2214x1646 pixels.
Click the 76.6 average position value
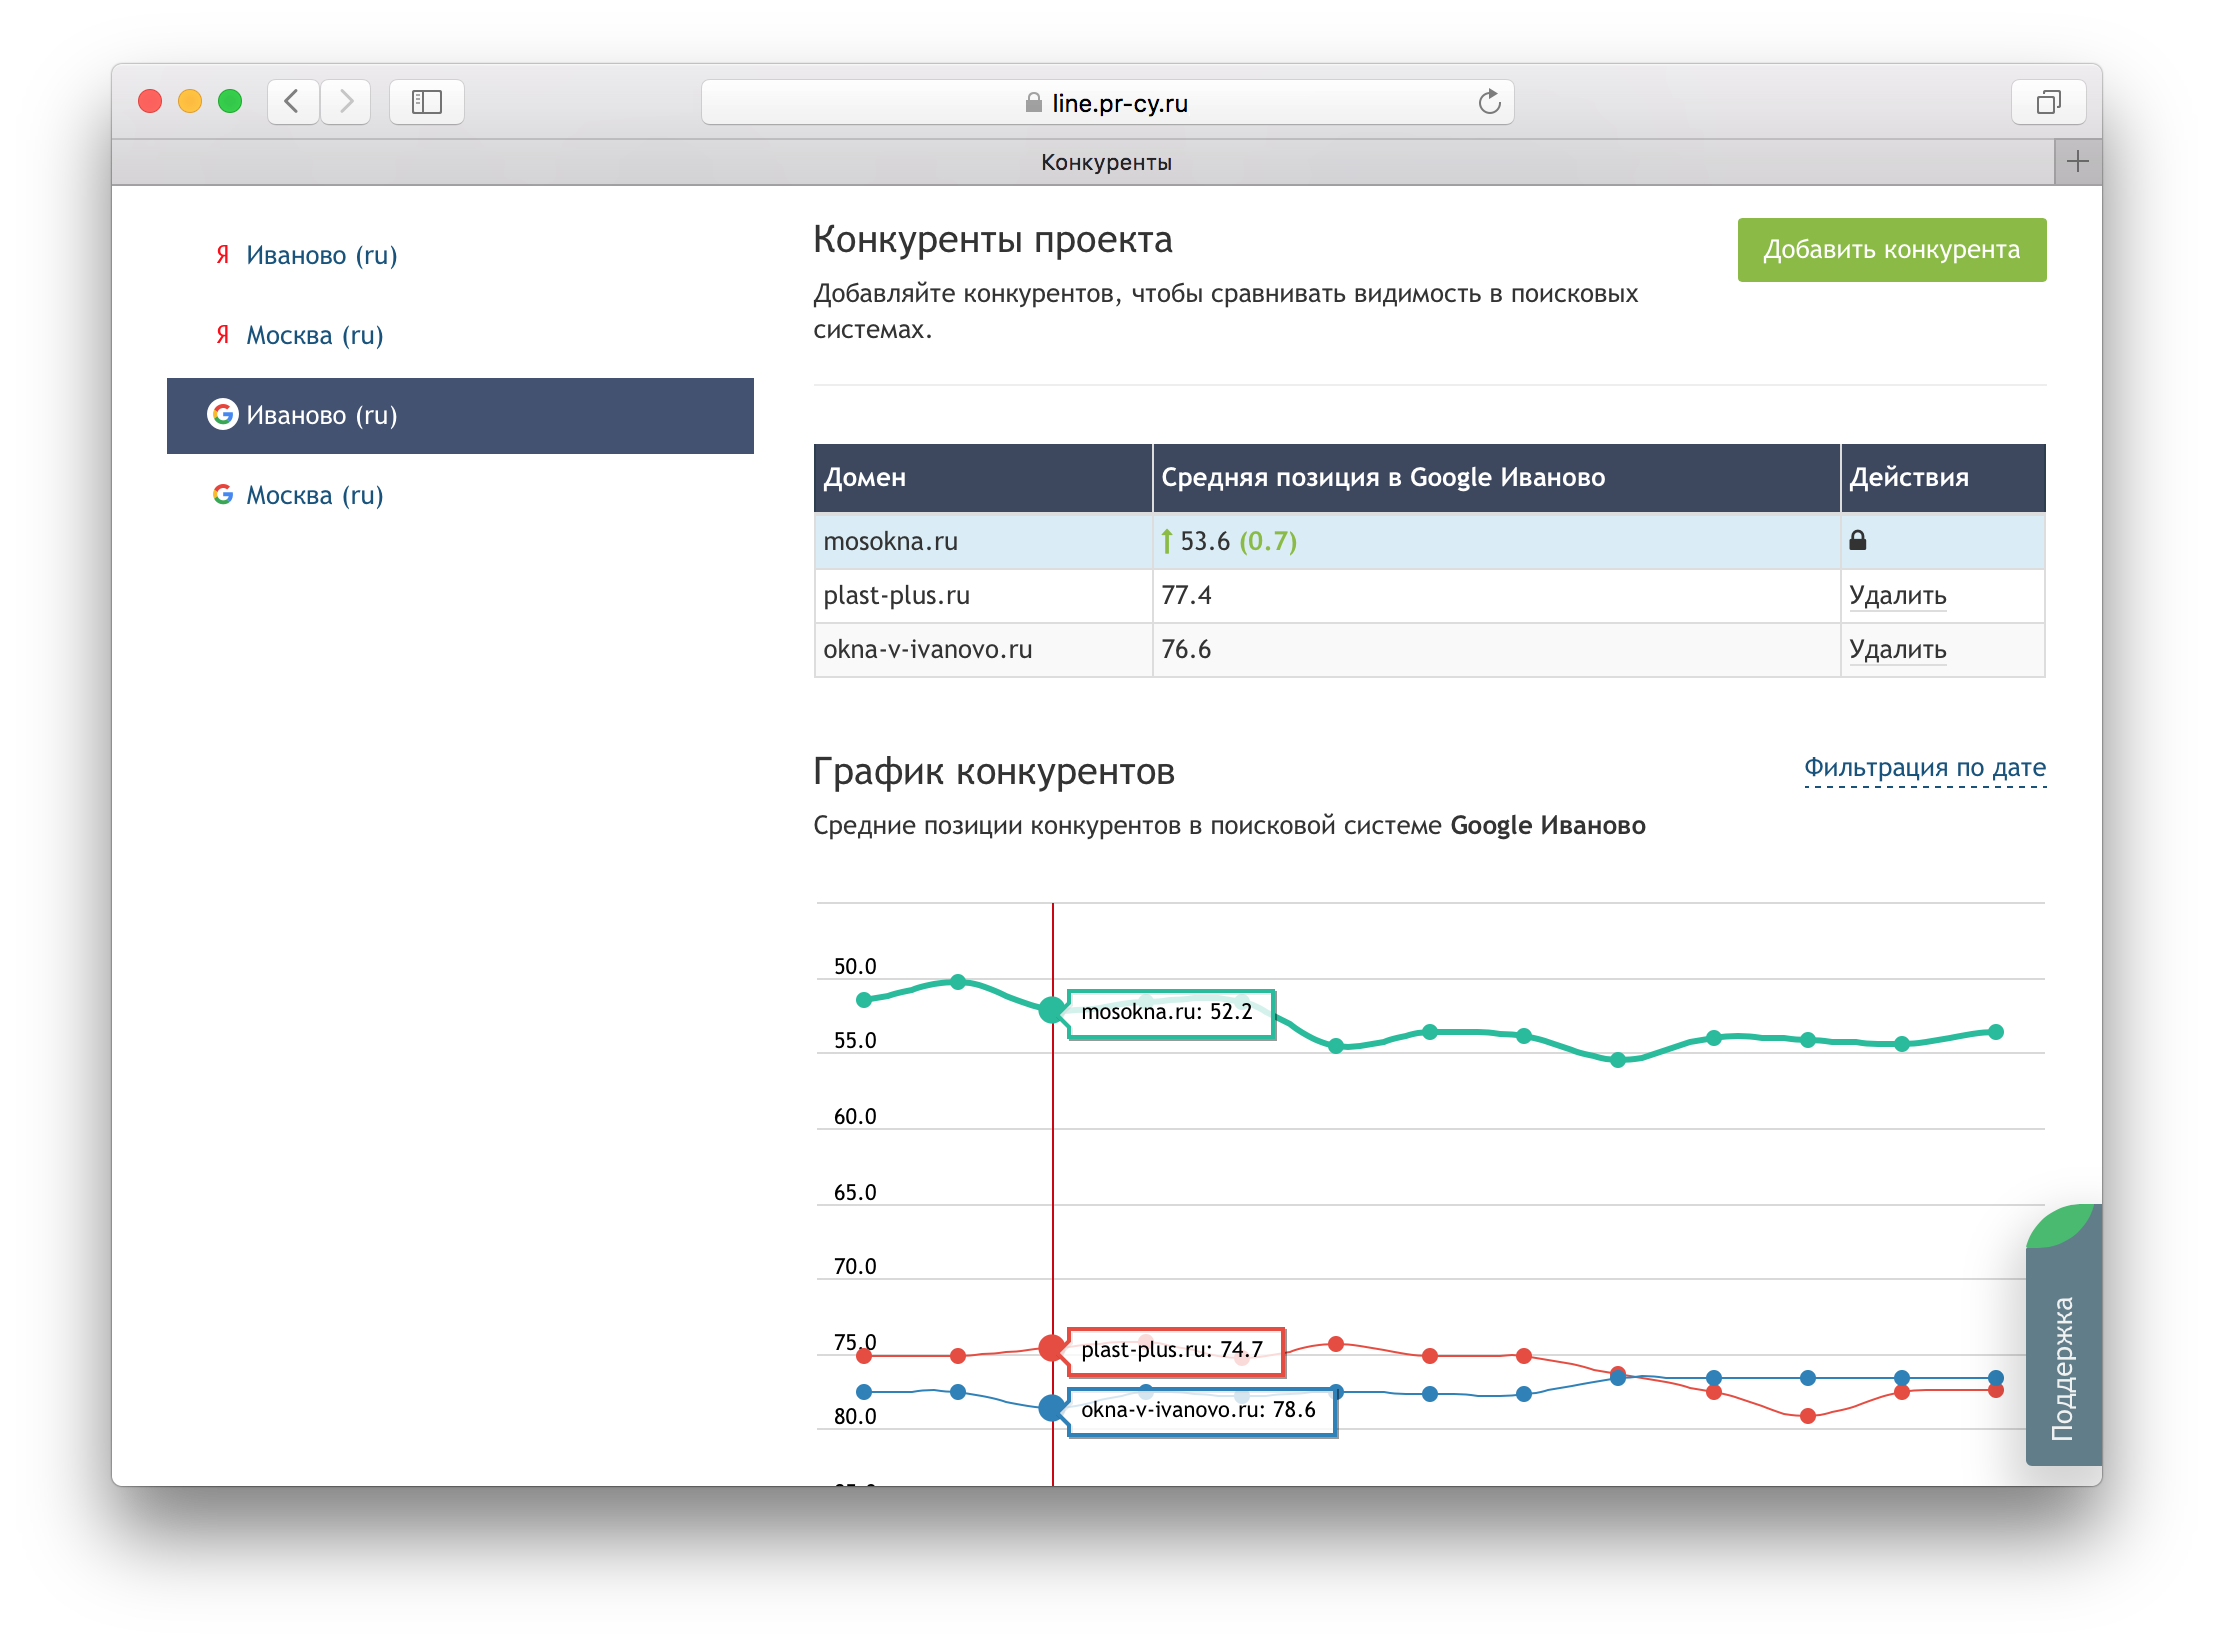point(1186,650)
